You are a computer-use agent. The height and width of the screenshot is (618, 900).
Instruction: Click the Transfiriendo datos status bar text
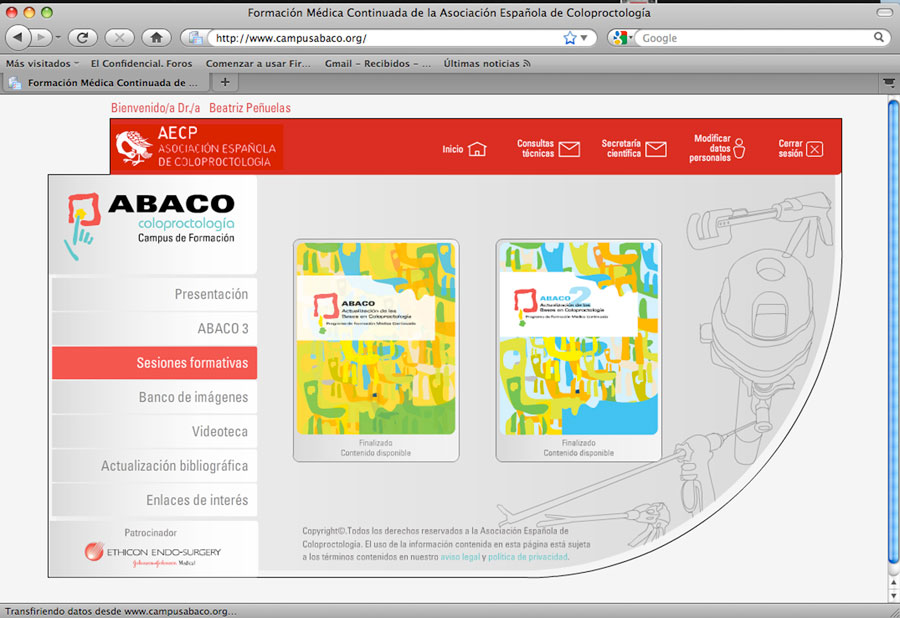pyautogui.click(x=121, y=611)
